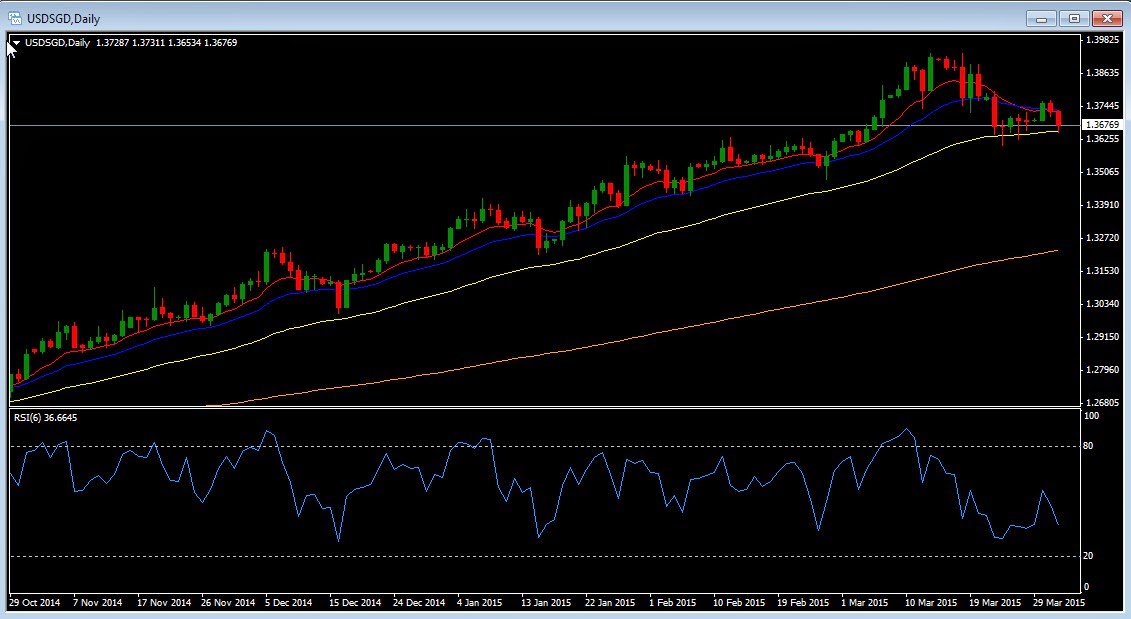Click RSI scale value 0
This screenshot has width=1131, height=619.
click(1086, 587)
